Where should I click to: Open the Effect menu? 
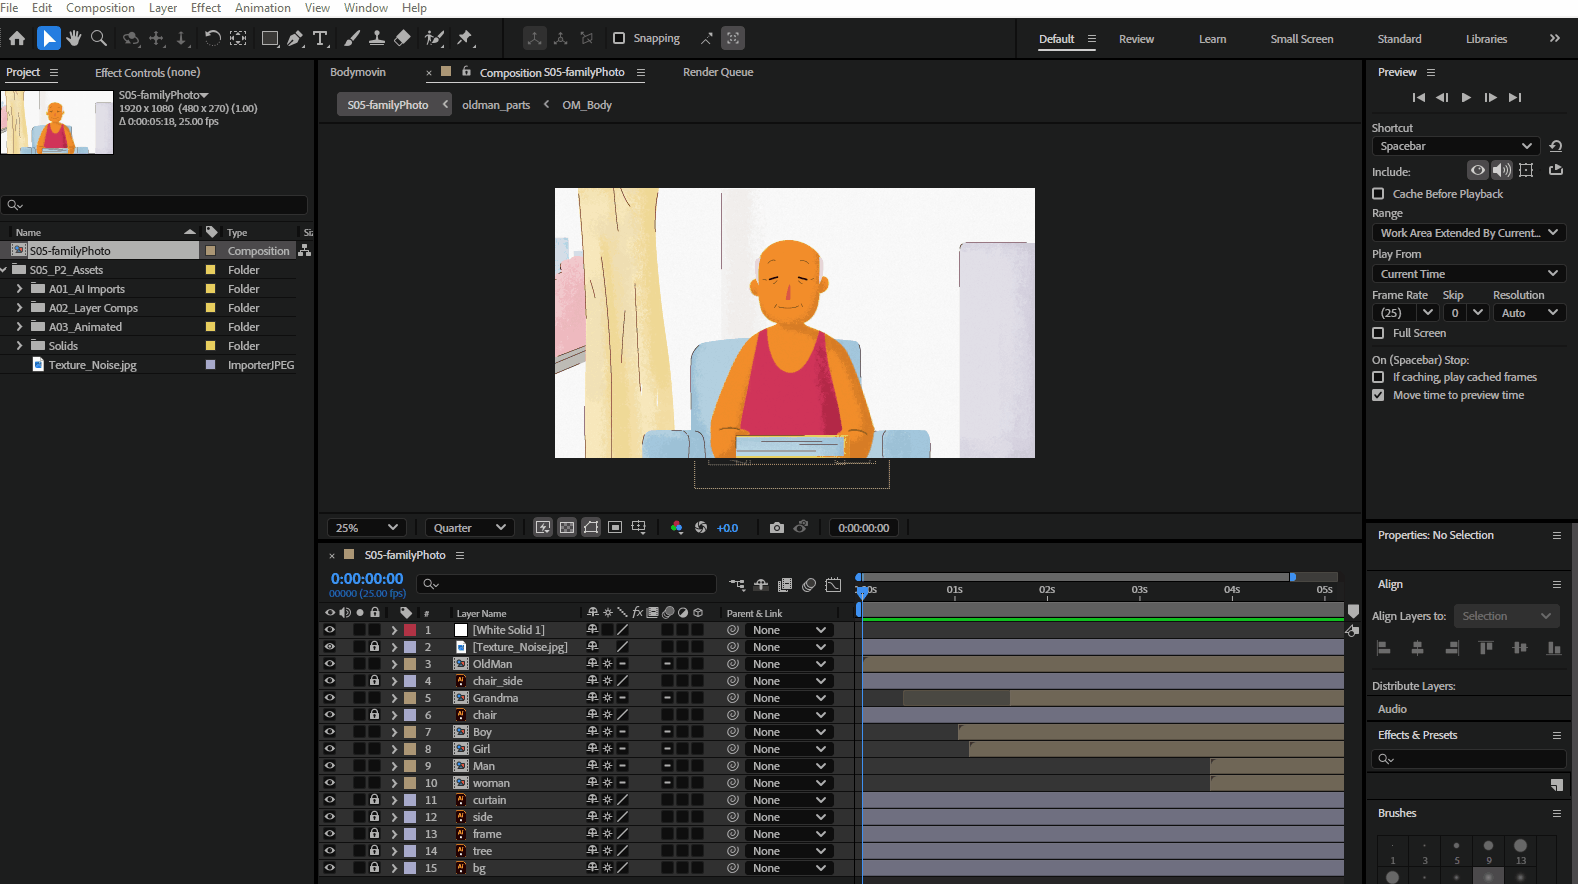[206, 8]
